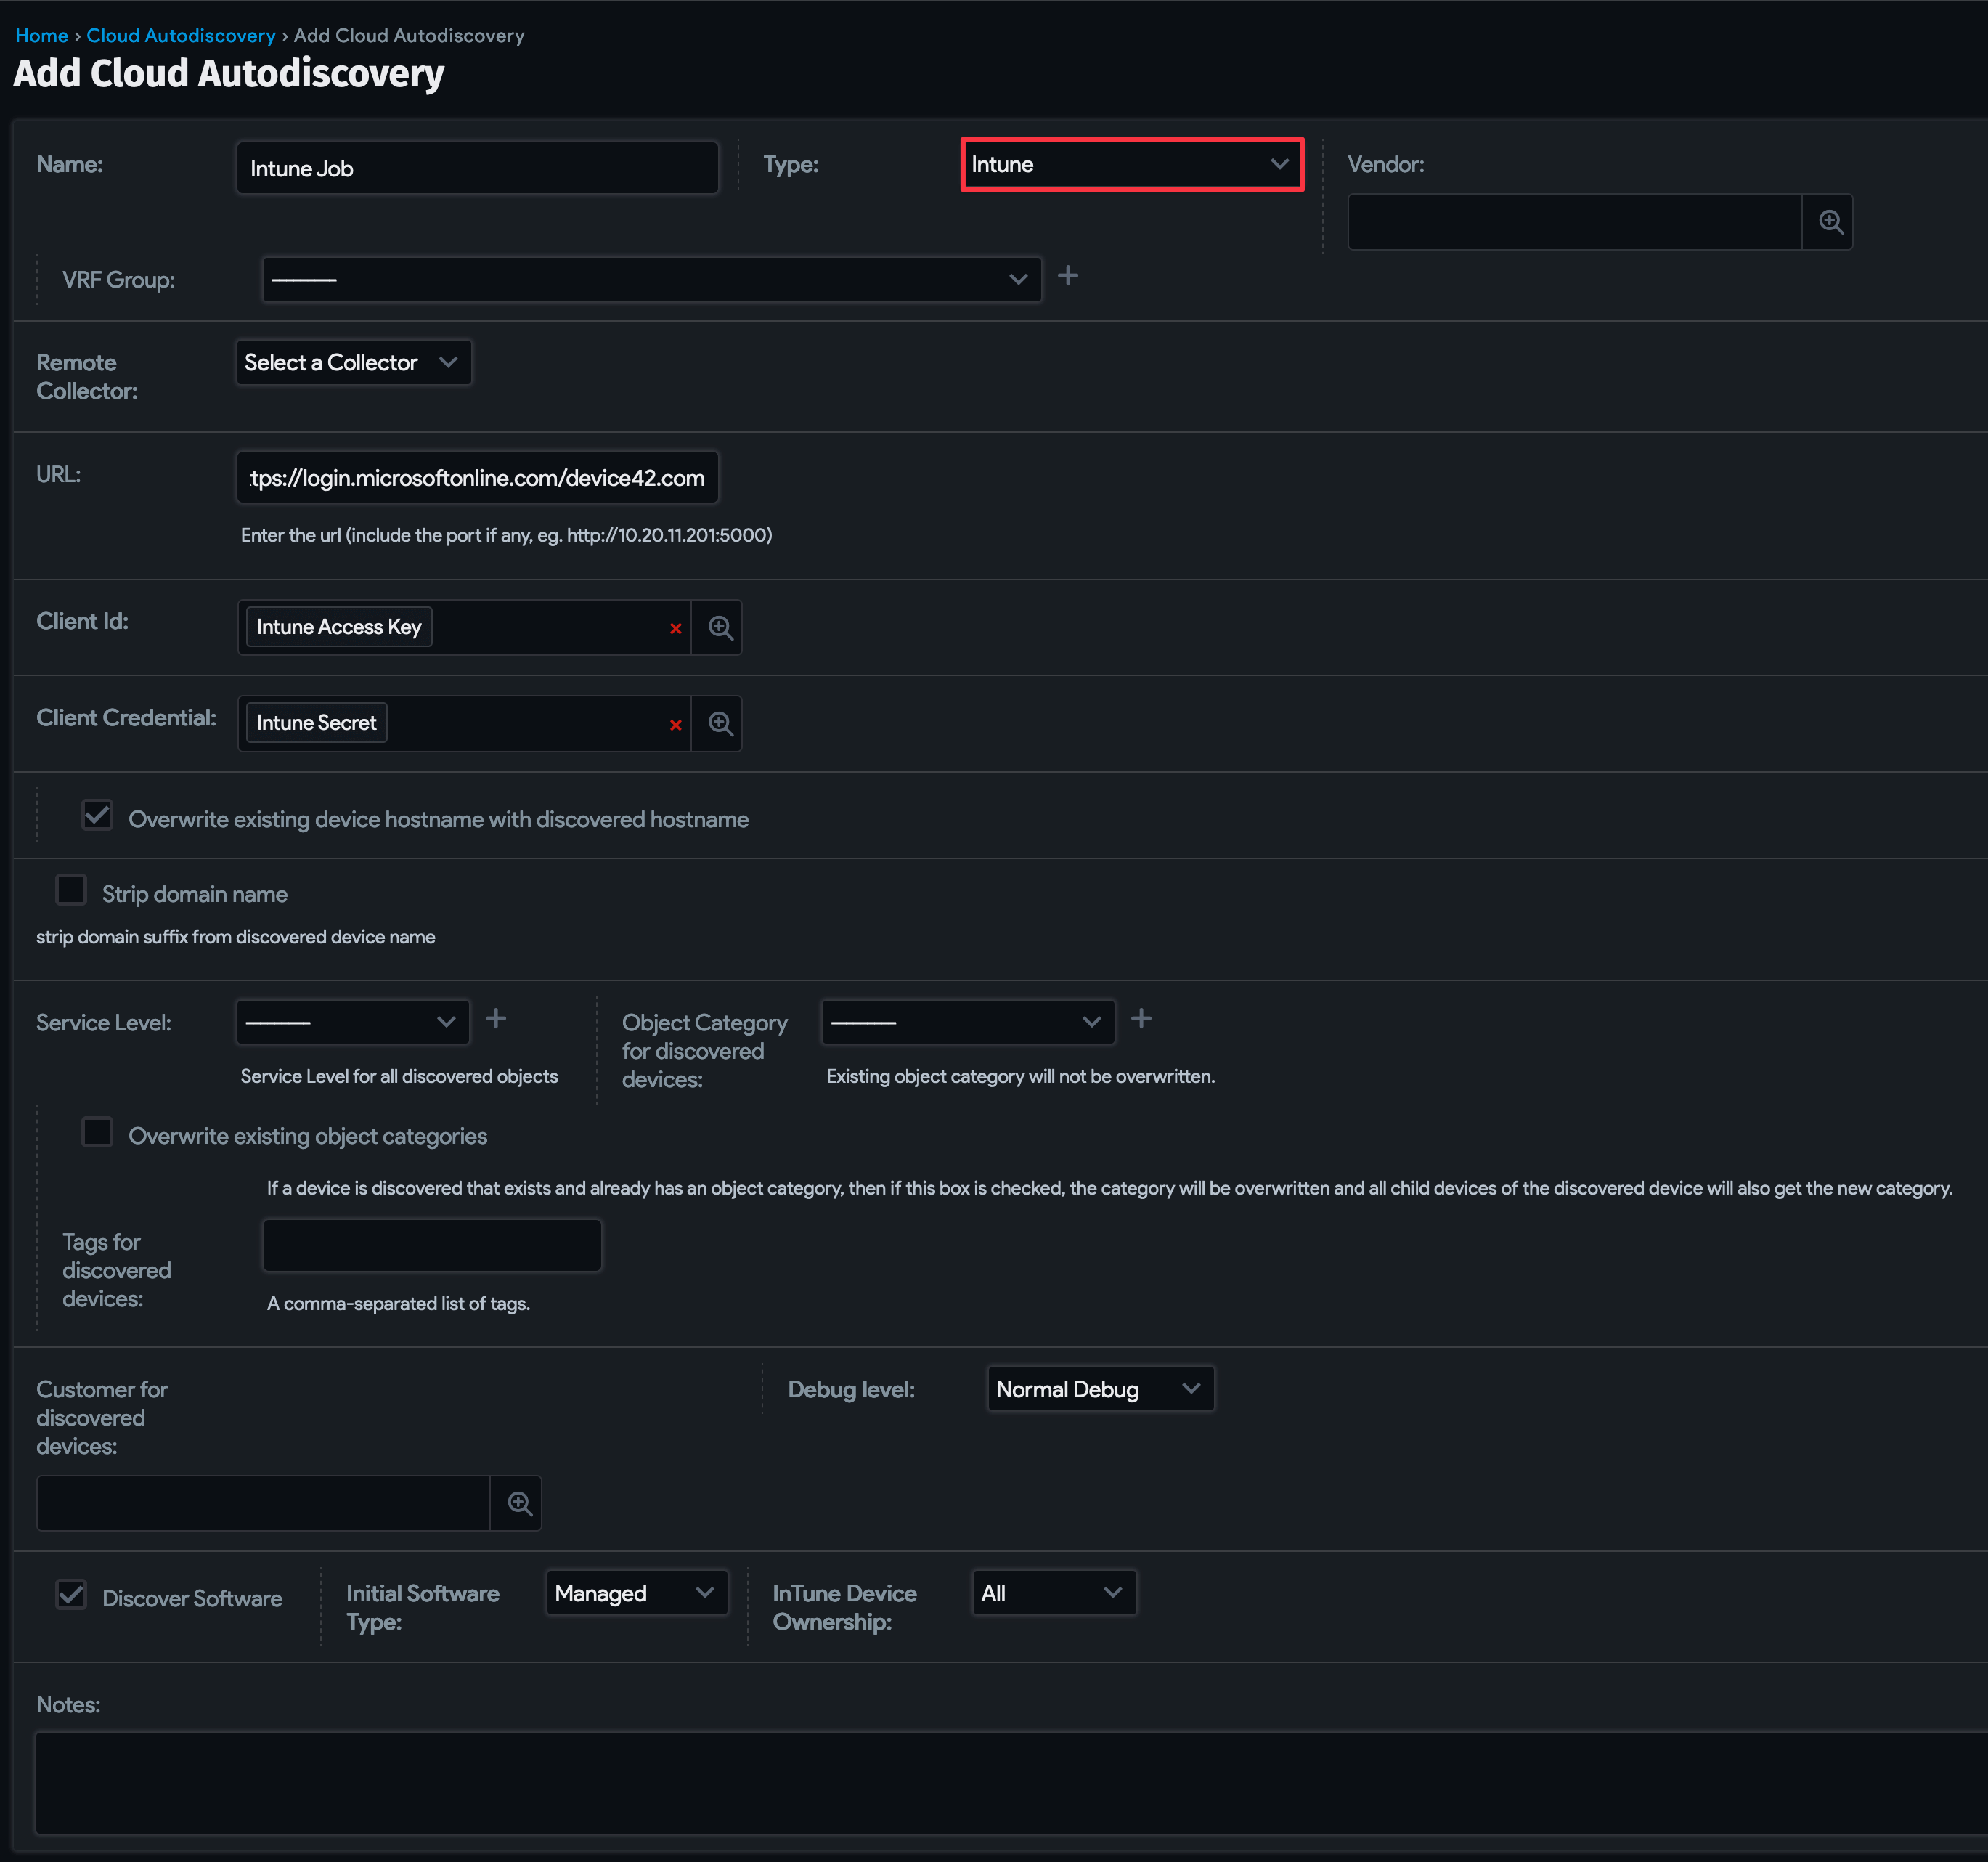The height and width of the screenshot is (1862, 1988).
Task: Open the Cloud Autodiscovery breadcrumb link
Action: click(x=180, y=35)
